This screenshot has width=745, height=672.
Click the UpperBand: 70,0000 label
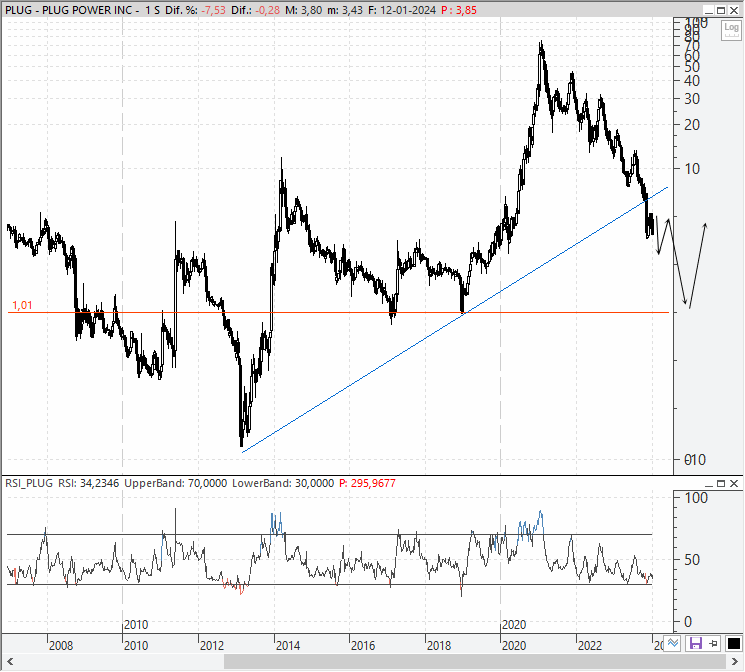tap(175, 483)
